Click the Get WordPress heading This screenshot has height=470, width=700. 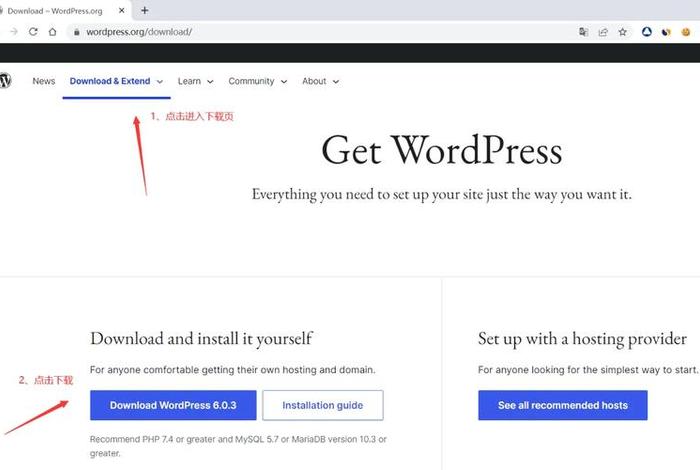[442, 151]
